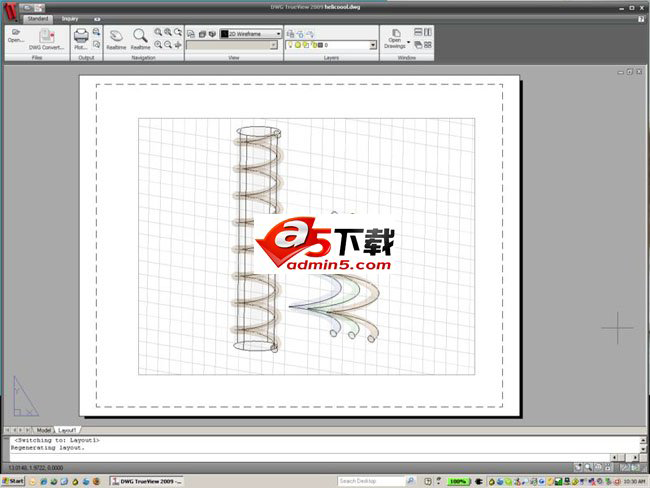Toggle the layer 0 freeze sun icon
Image resolution: width=650 pixels, height=488 pixels.
pyautogui.click(x=300, y=45)
